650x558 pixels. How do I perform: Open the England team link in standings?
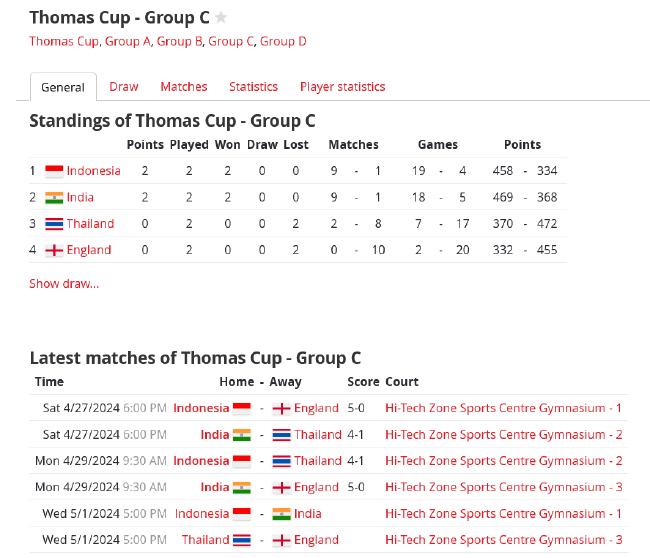click(89, 250)
